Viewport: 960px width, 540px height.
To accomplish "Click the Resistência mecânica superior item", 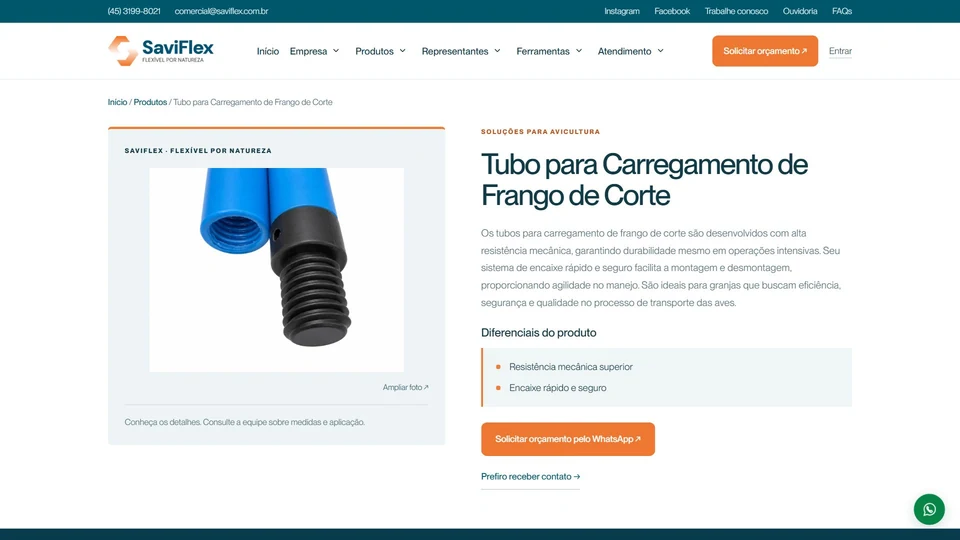I will coord(571,367).
